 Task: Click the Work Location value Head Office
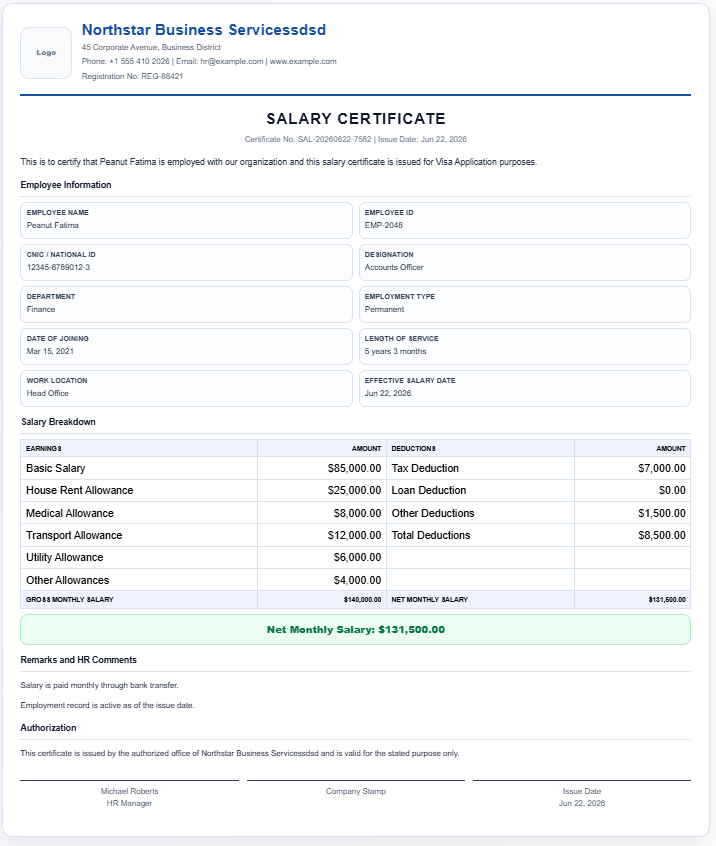click(47, 393)
